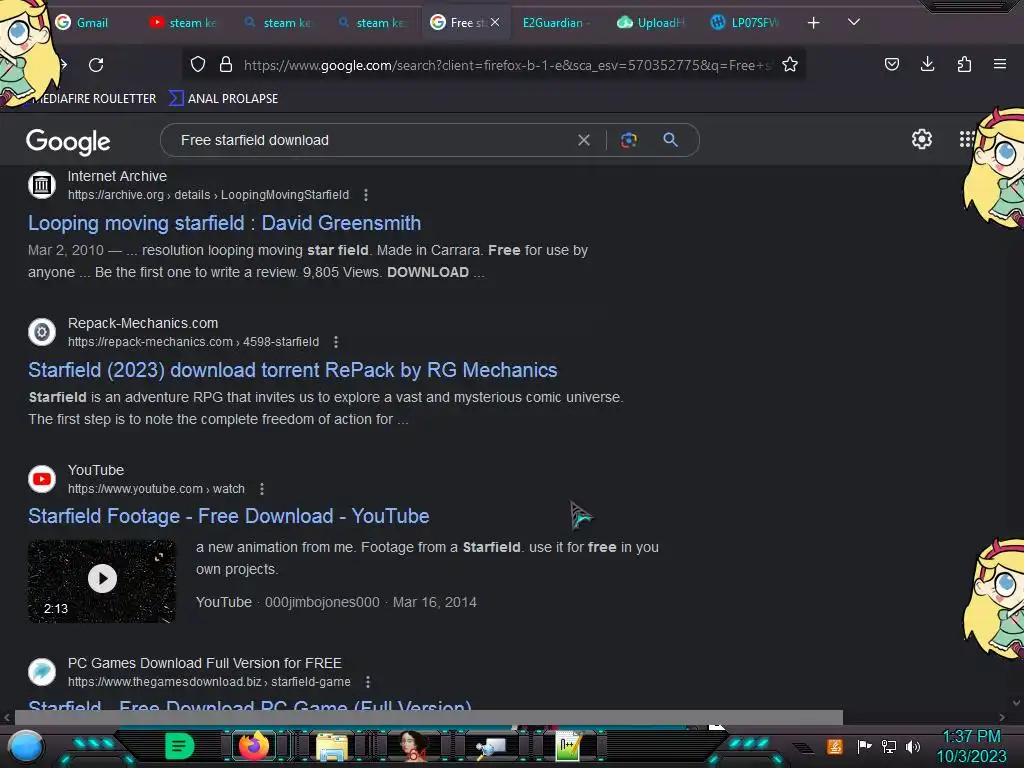The width and height of the screenshot is (1024, 768).
Task: Focus the Google search box
Action: [x=372, y=140]
